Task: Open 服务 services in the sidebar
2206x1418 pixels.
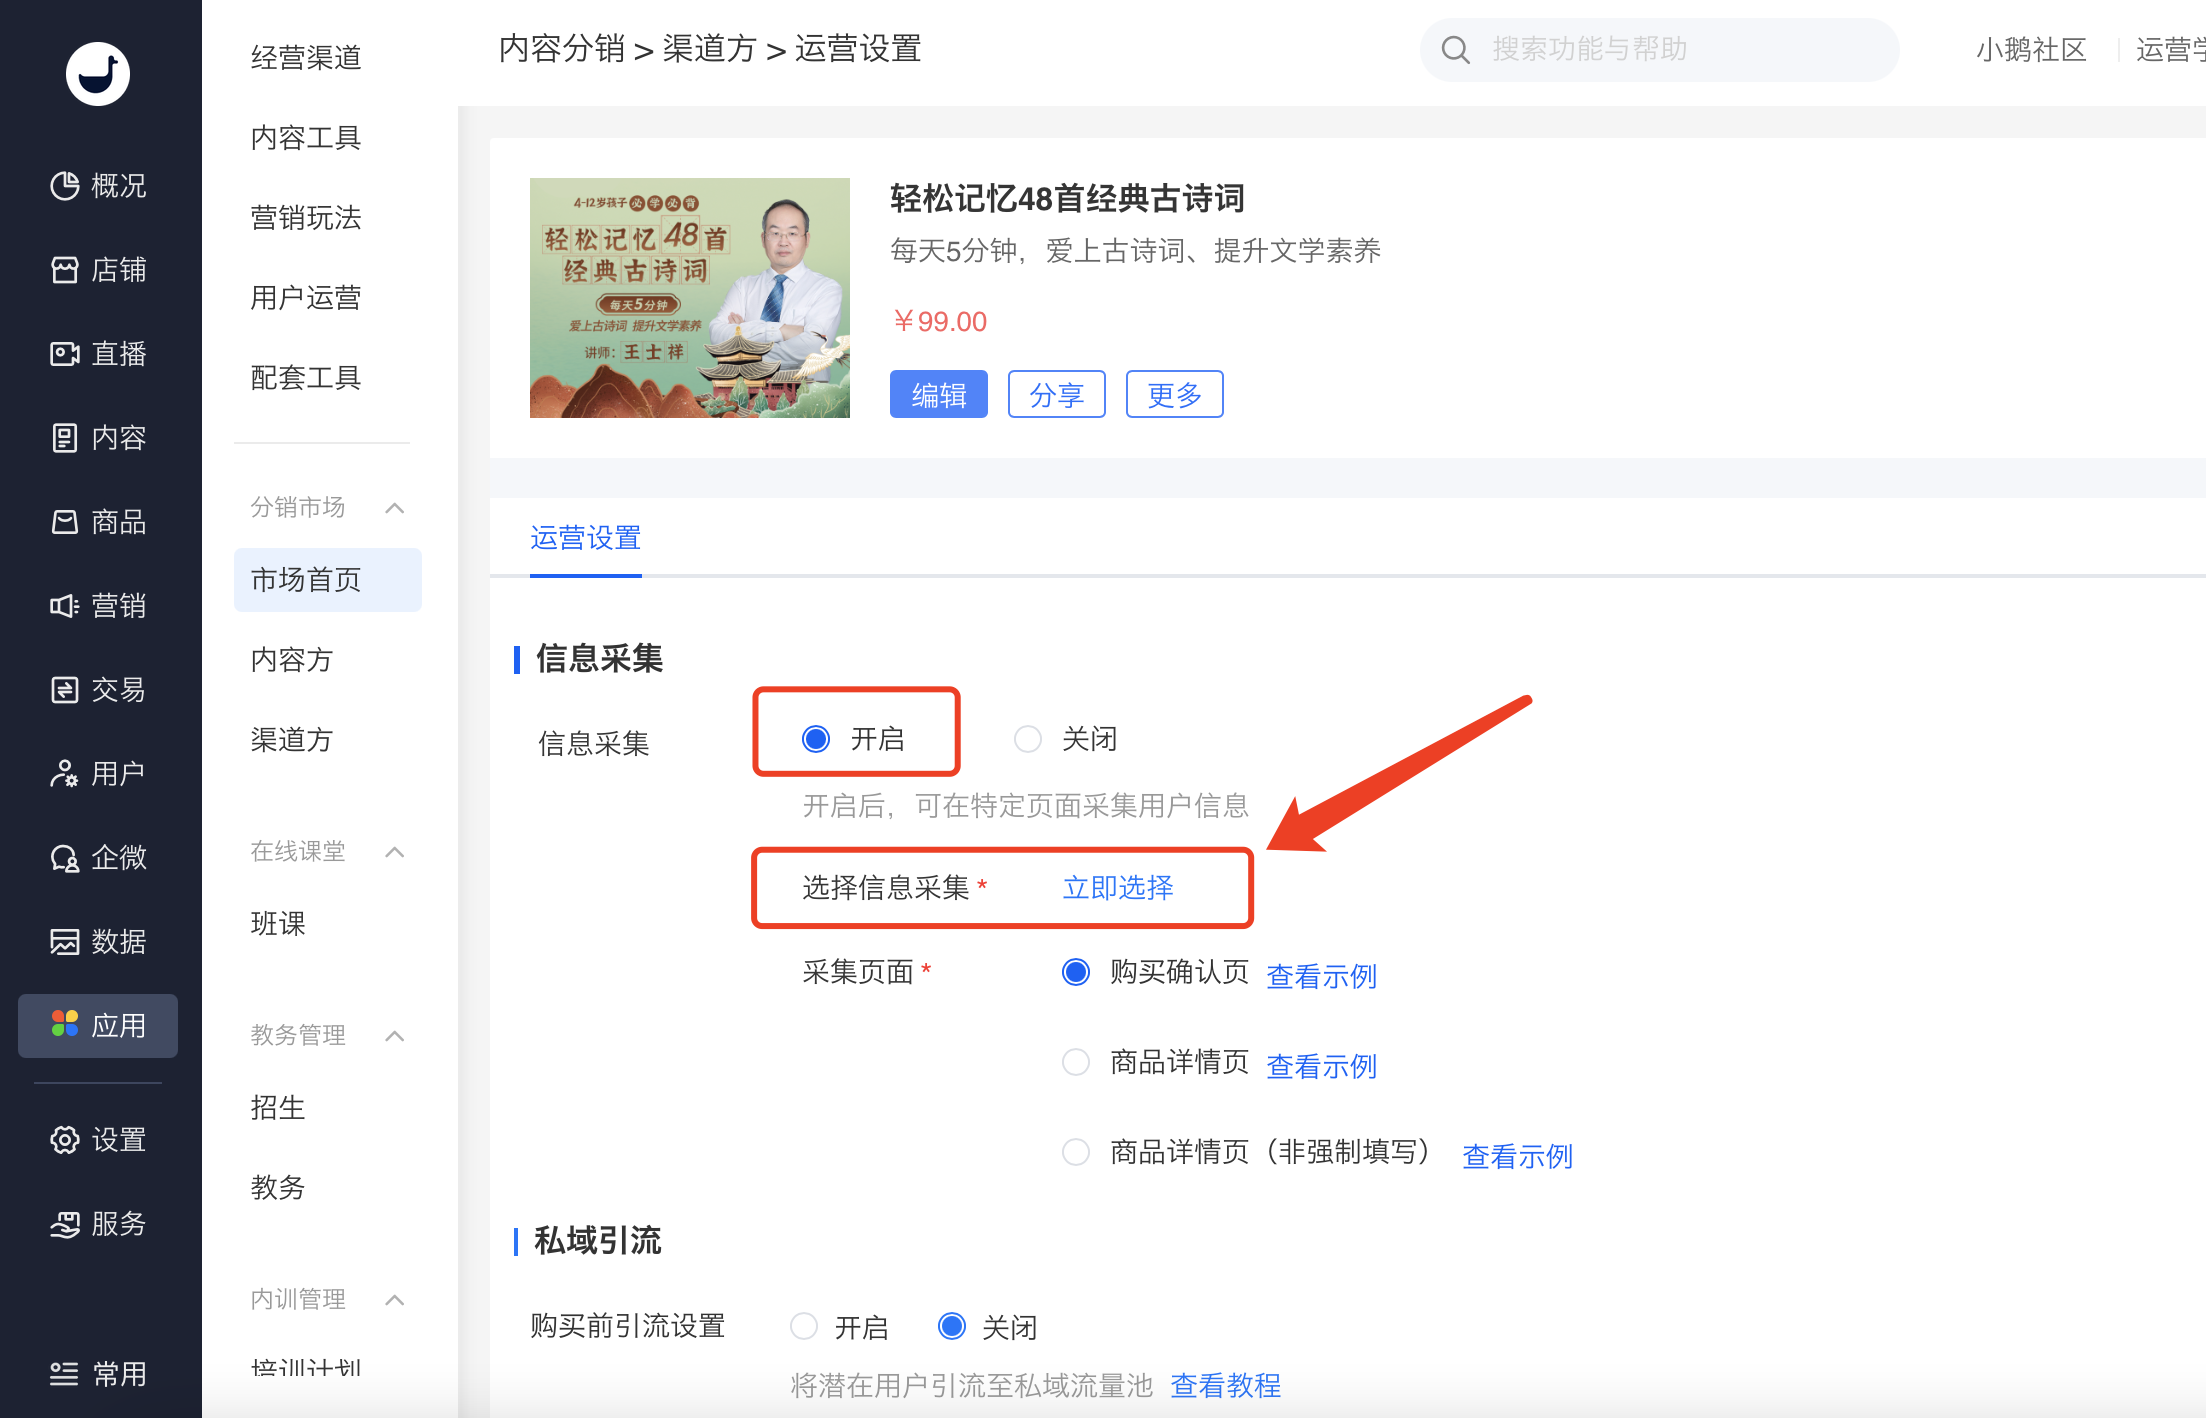Action: [x=98, y=1224]
